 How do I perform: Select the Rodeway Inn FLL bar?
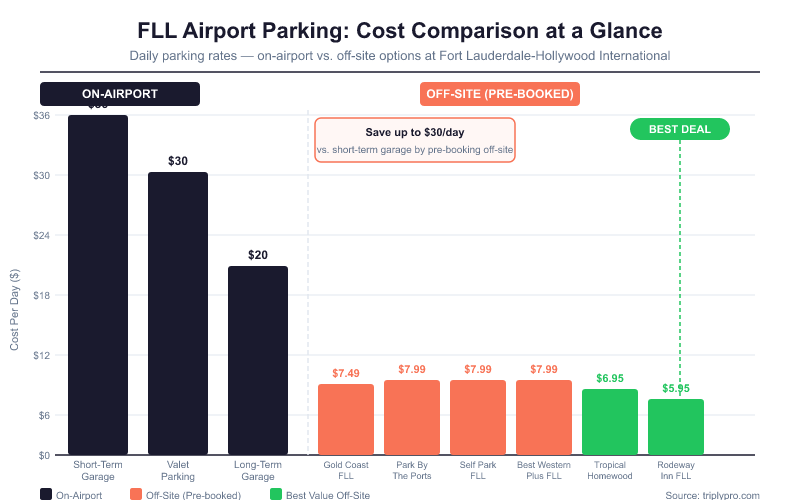pyautogui.click(x=676, y=427)
